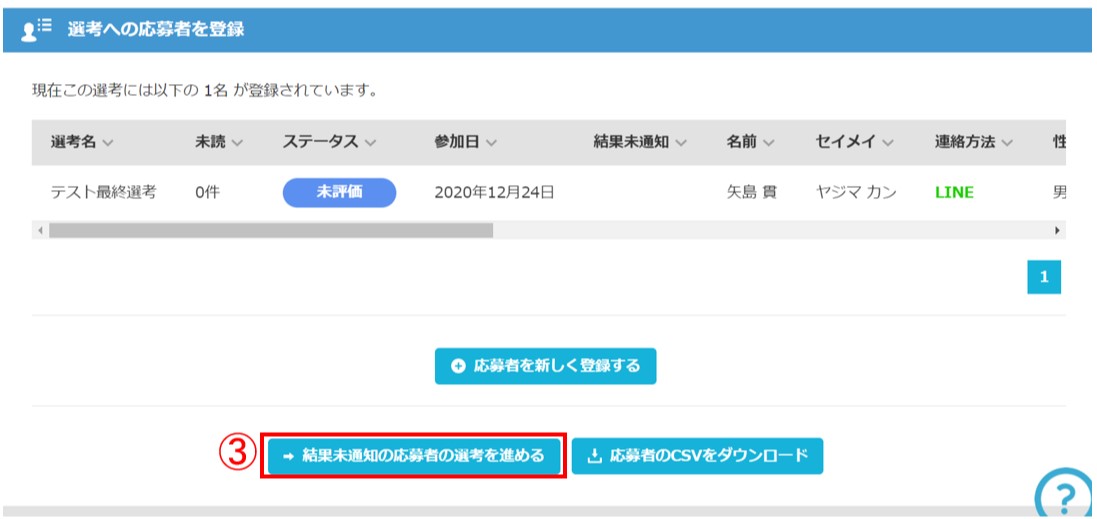The height and width of the screenshot is (519, 1097).
Task: Sort by ステータス column chevron
Action: click(x=370, y=143)
